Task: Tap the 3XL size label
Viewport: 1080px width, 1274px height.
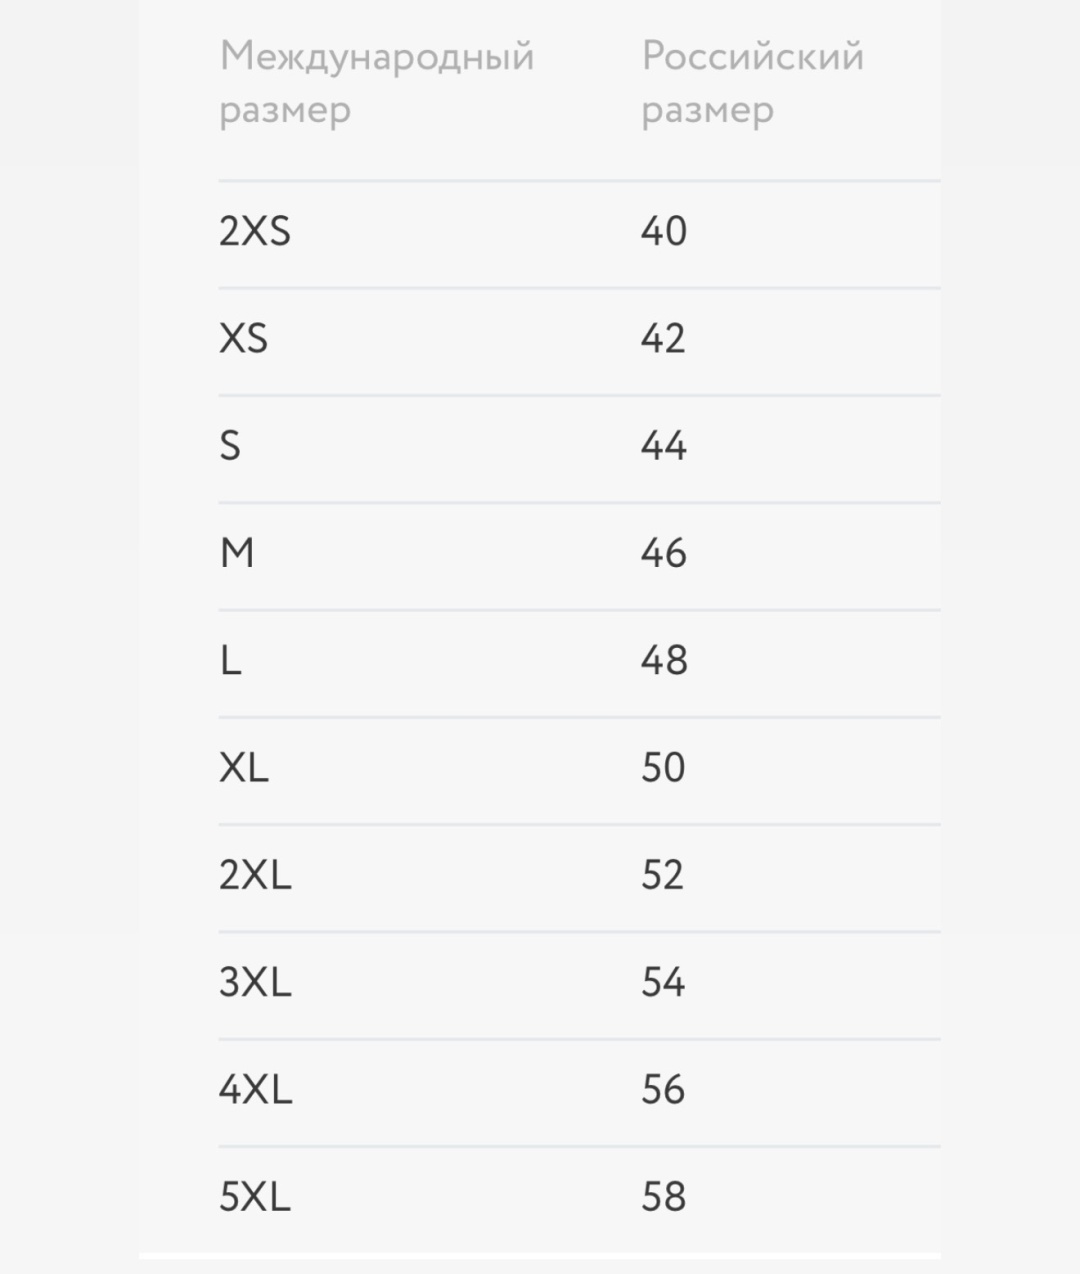Action: (x=255, y=983)
